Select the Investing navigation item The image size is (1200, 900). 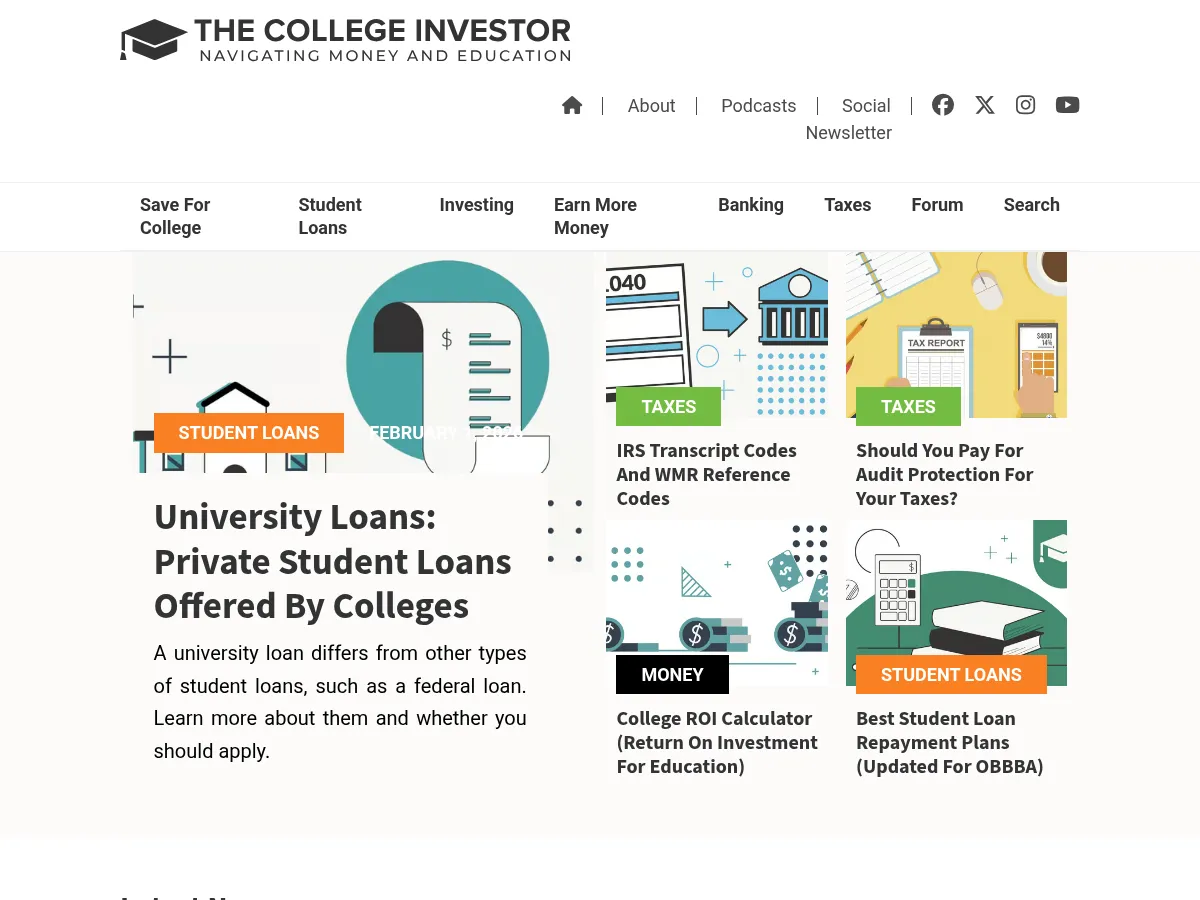coord(476,204)
